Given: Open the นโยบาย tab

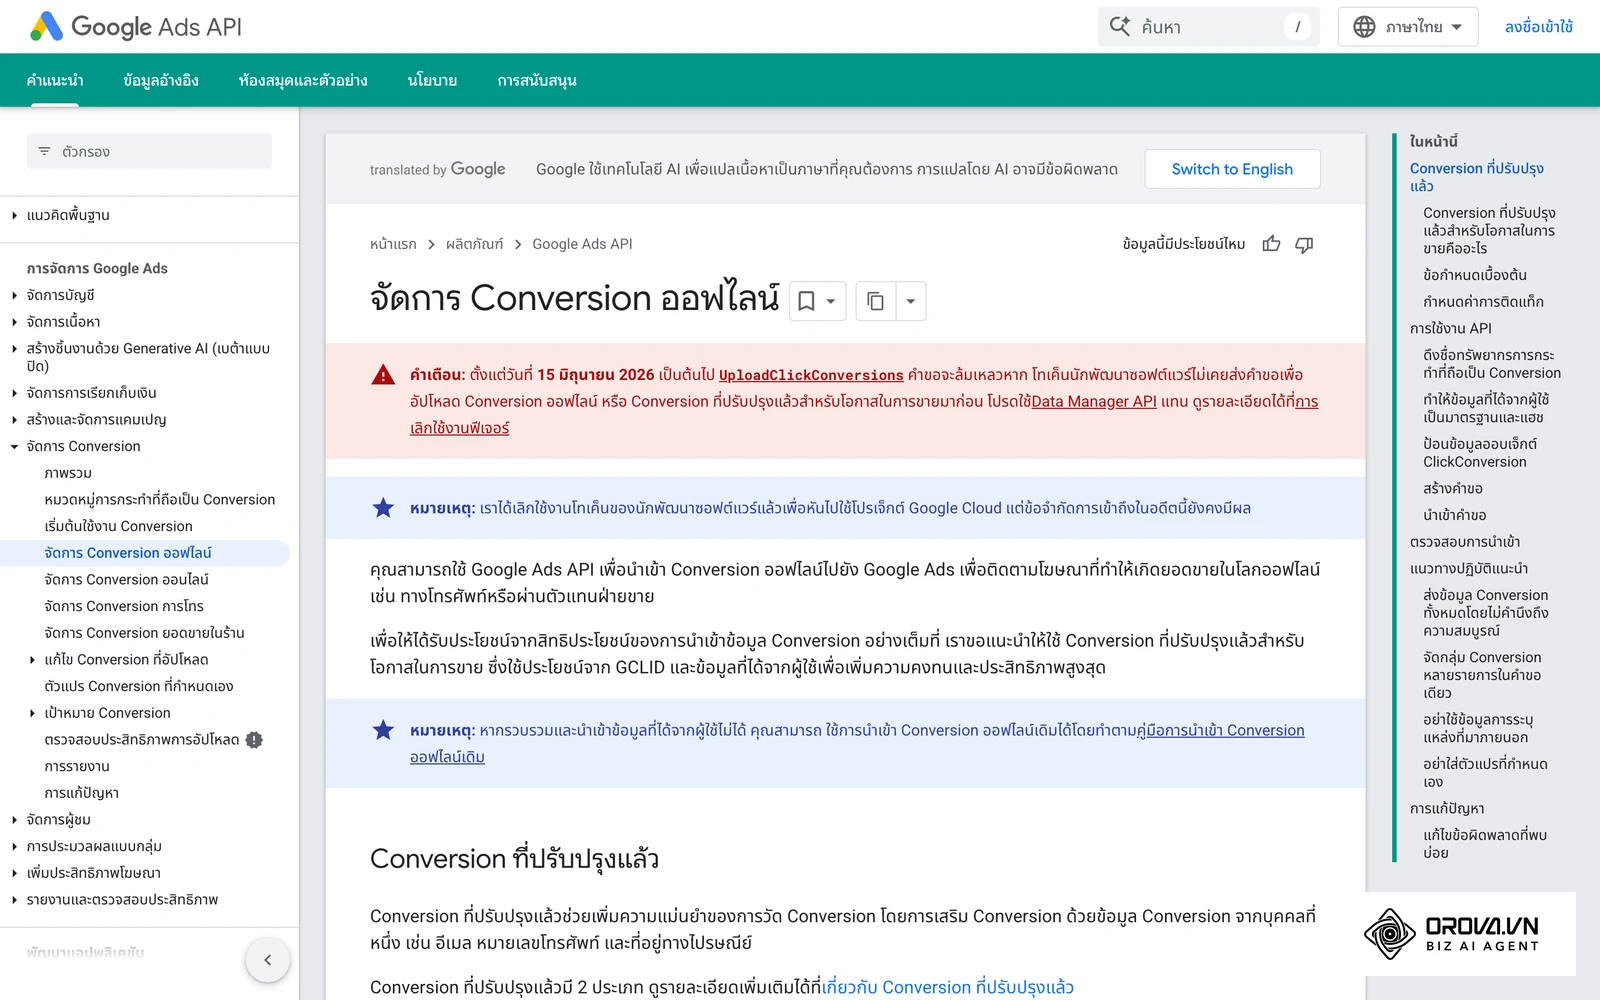Looking at the screenshot, I should (x=432, y=80).
